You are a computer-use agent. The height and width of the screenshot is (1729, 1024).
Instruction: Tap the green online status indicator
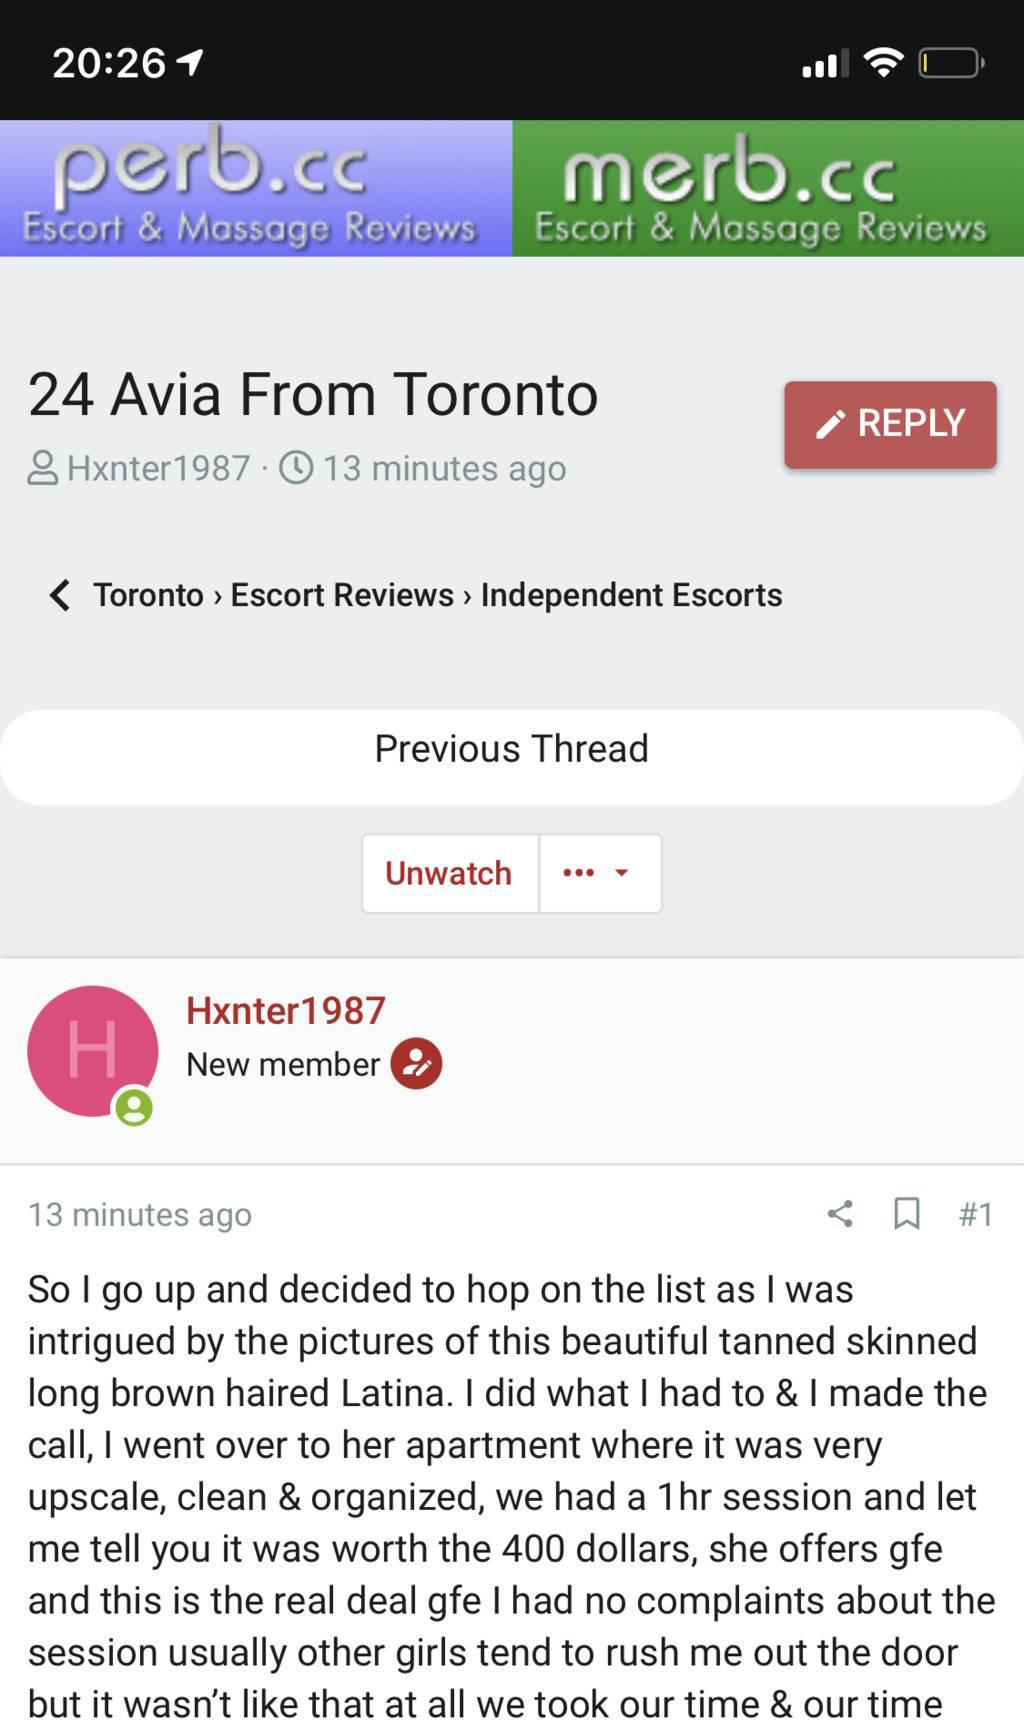134,1108
